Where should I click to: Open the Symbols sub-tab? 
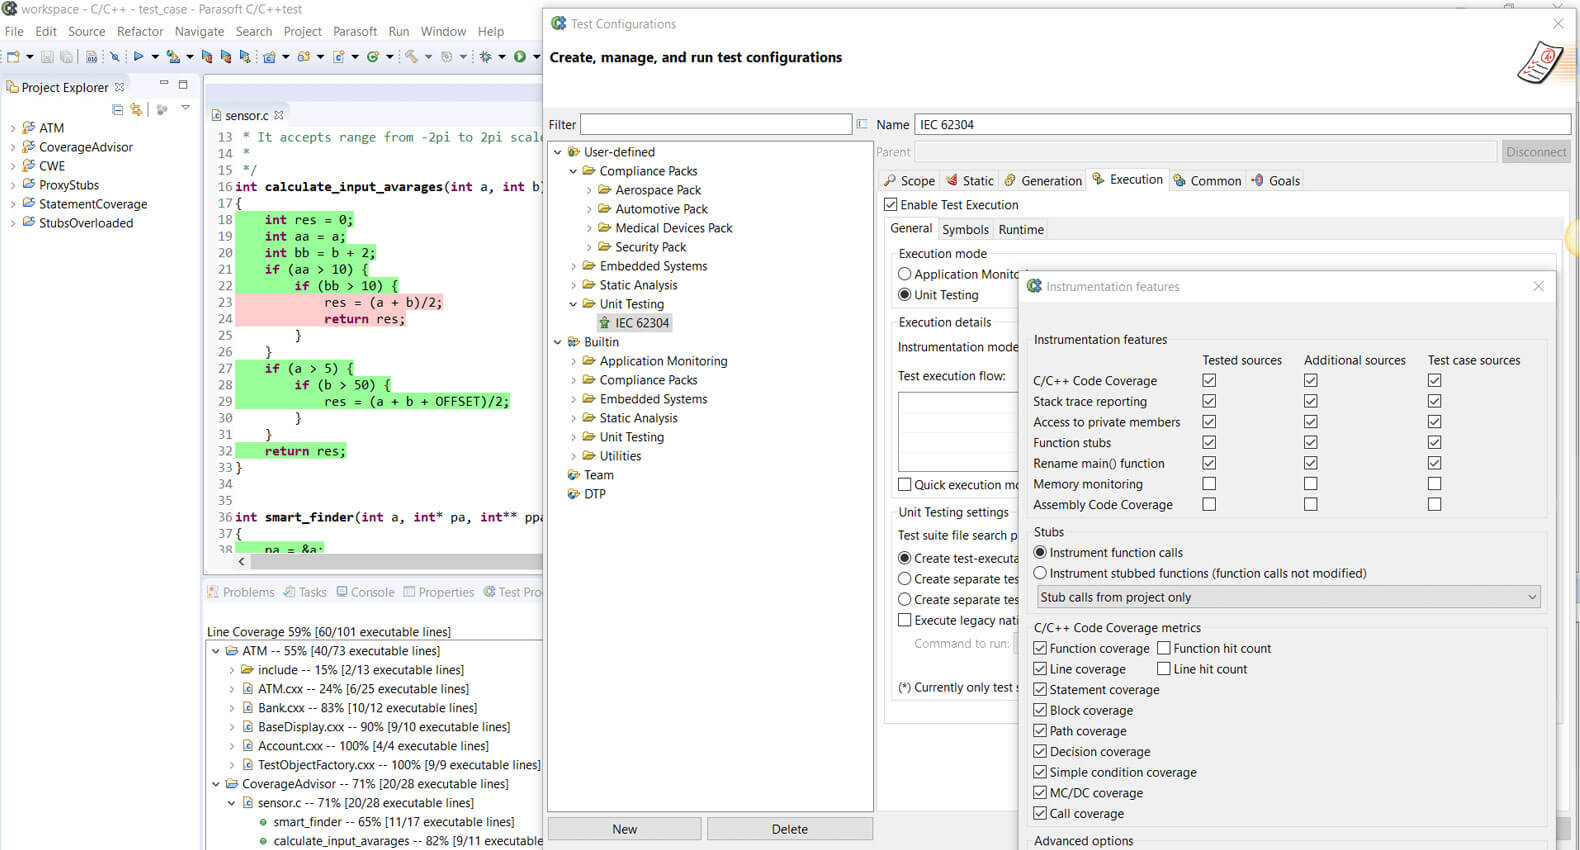click(x=965, y=229)
